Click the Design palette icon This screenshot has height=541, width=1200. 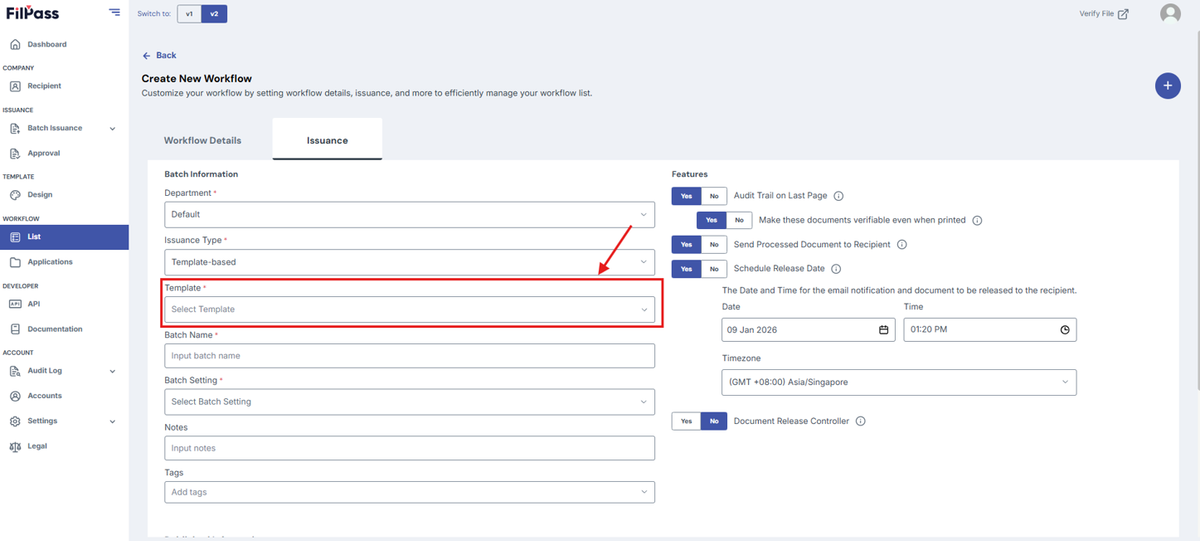pyautogui.click(x=15, y=195)
